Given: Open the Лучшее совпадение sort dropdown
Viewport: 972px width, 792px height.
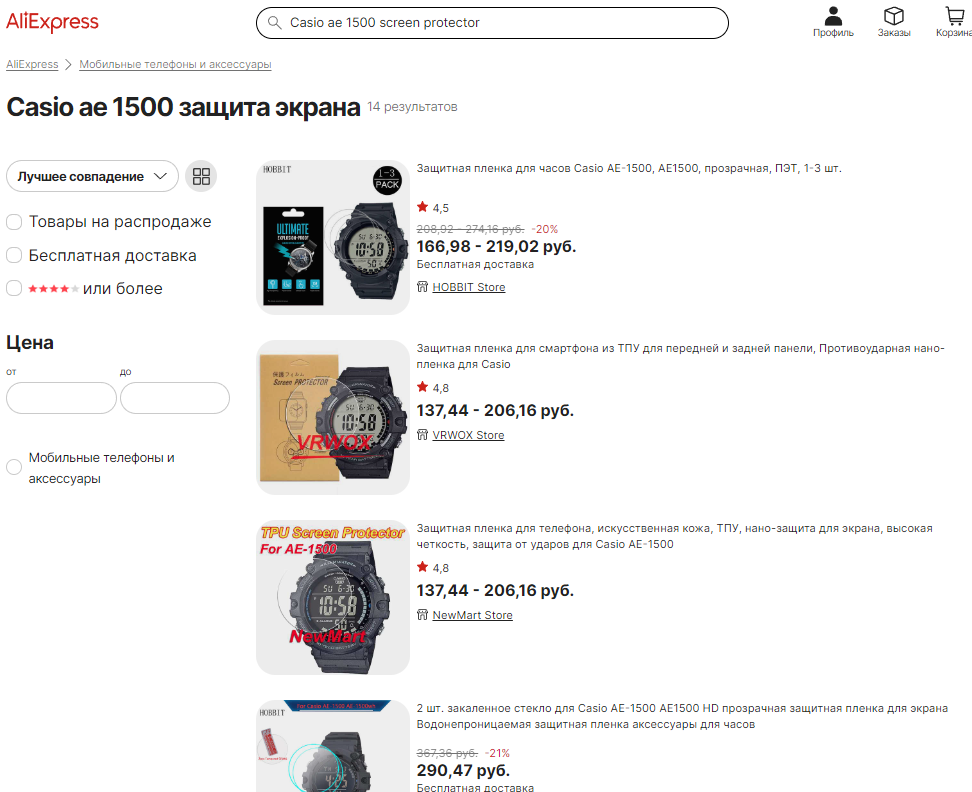Looking at the screenshot, I should pos(92,176).
